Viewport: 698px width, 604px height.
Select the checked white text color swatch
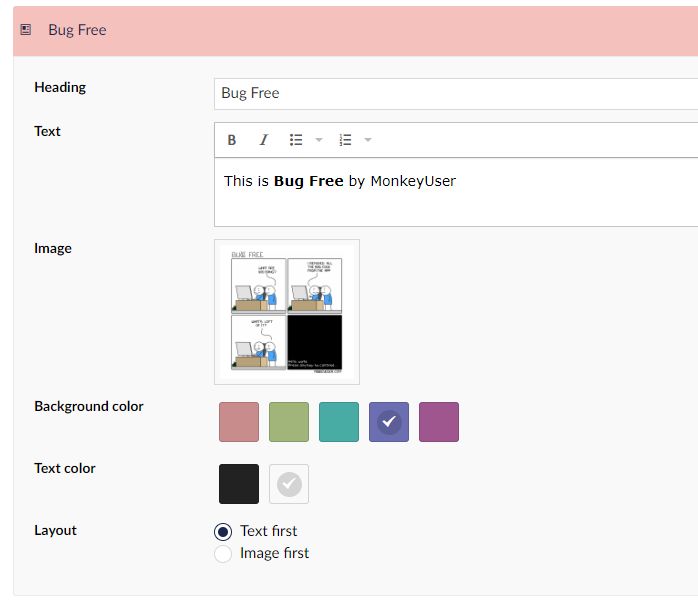click(x=289, y=484)
